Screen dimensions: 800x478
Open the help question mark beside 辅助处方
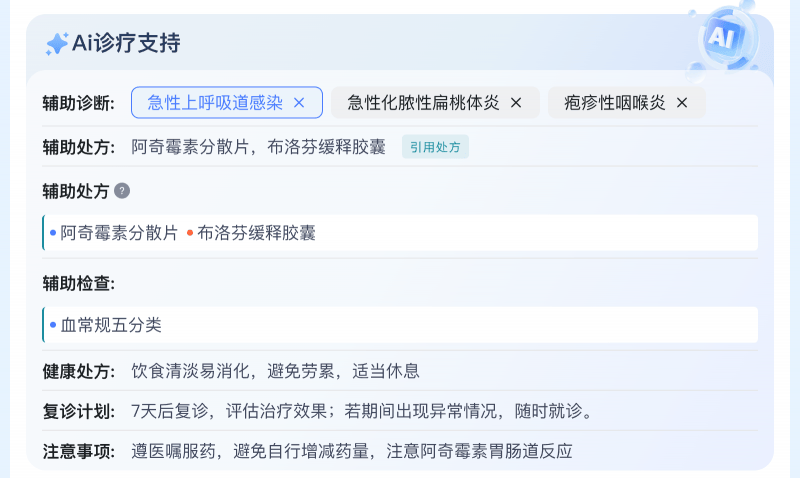pyautogui.click(x=122, y=191)
